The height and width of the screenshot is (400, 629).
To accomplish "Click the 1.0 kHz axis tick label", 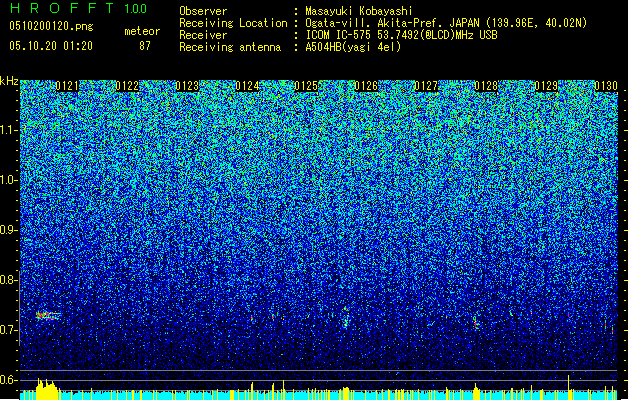I will pos(8,180).
